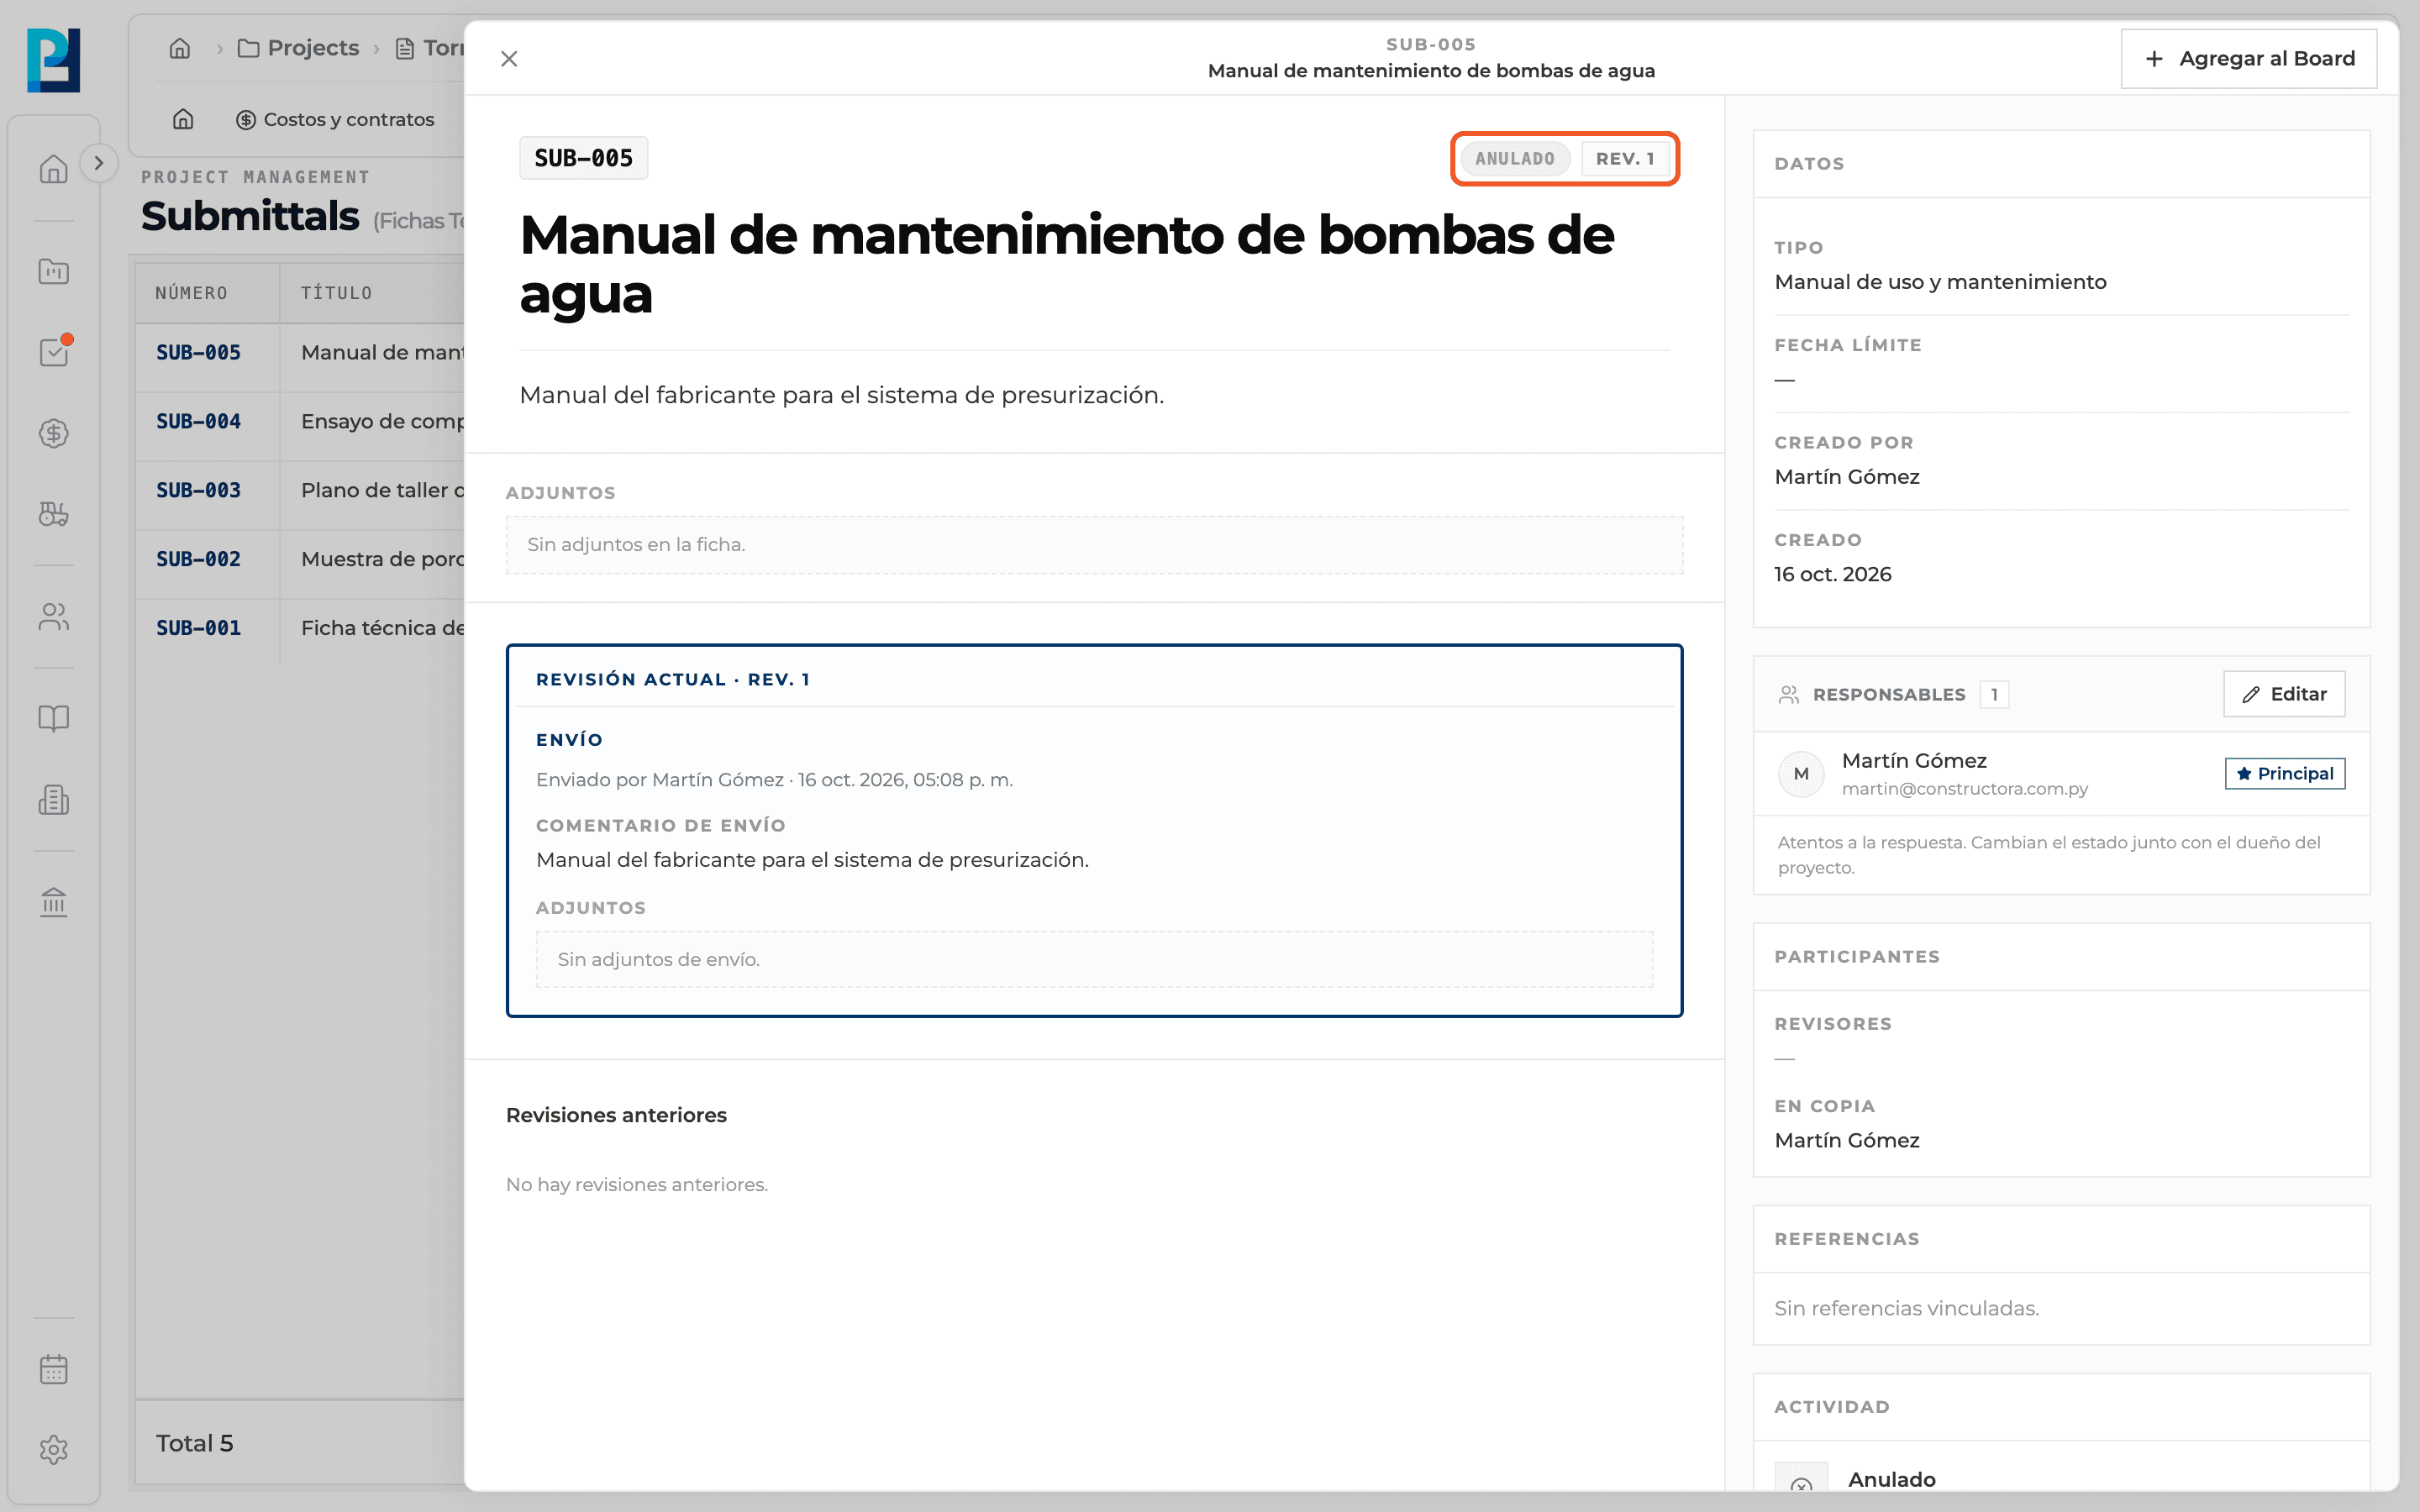Open the Projects breadcrumb link
The width and height of the screenshot is (2420, 1512).
tap(298, 48)
